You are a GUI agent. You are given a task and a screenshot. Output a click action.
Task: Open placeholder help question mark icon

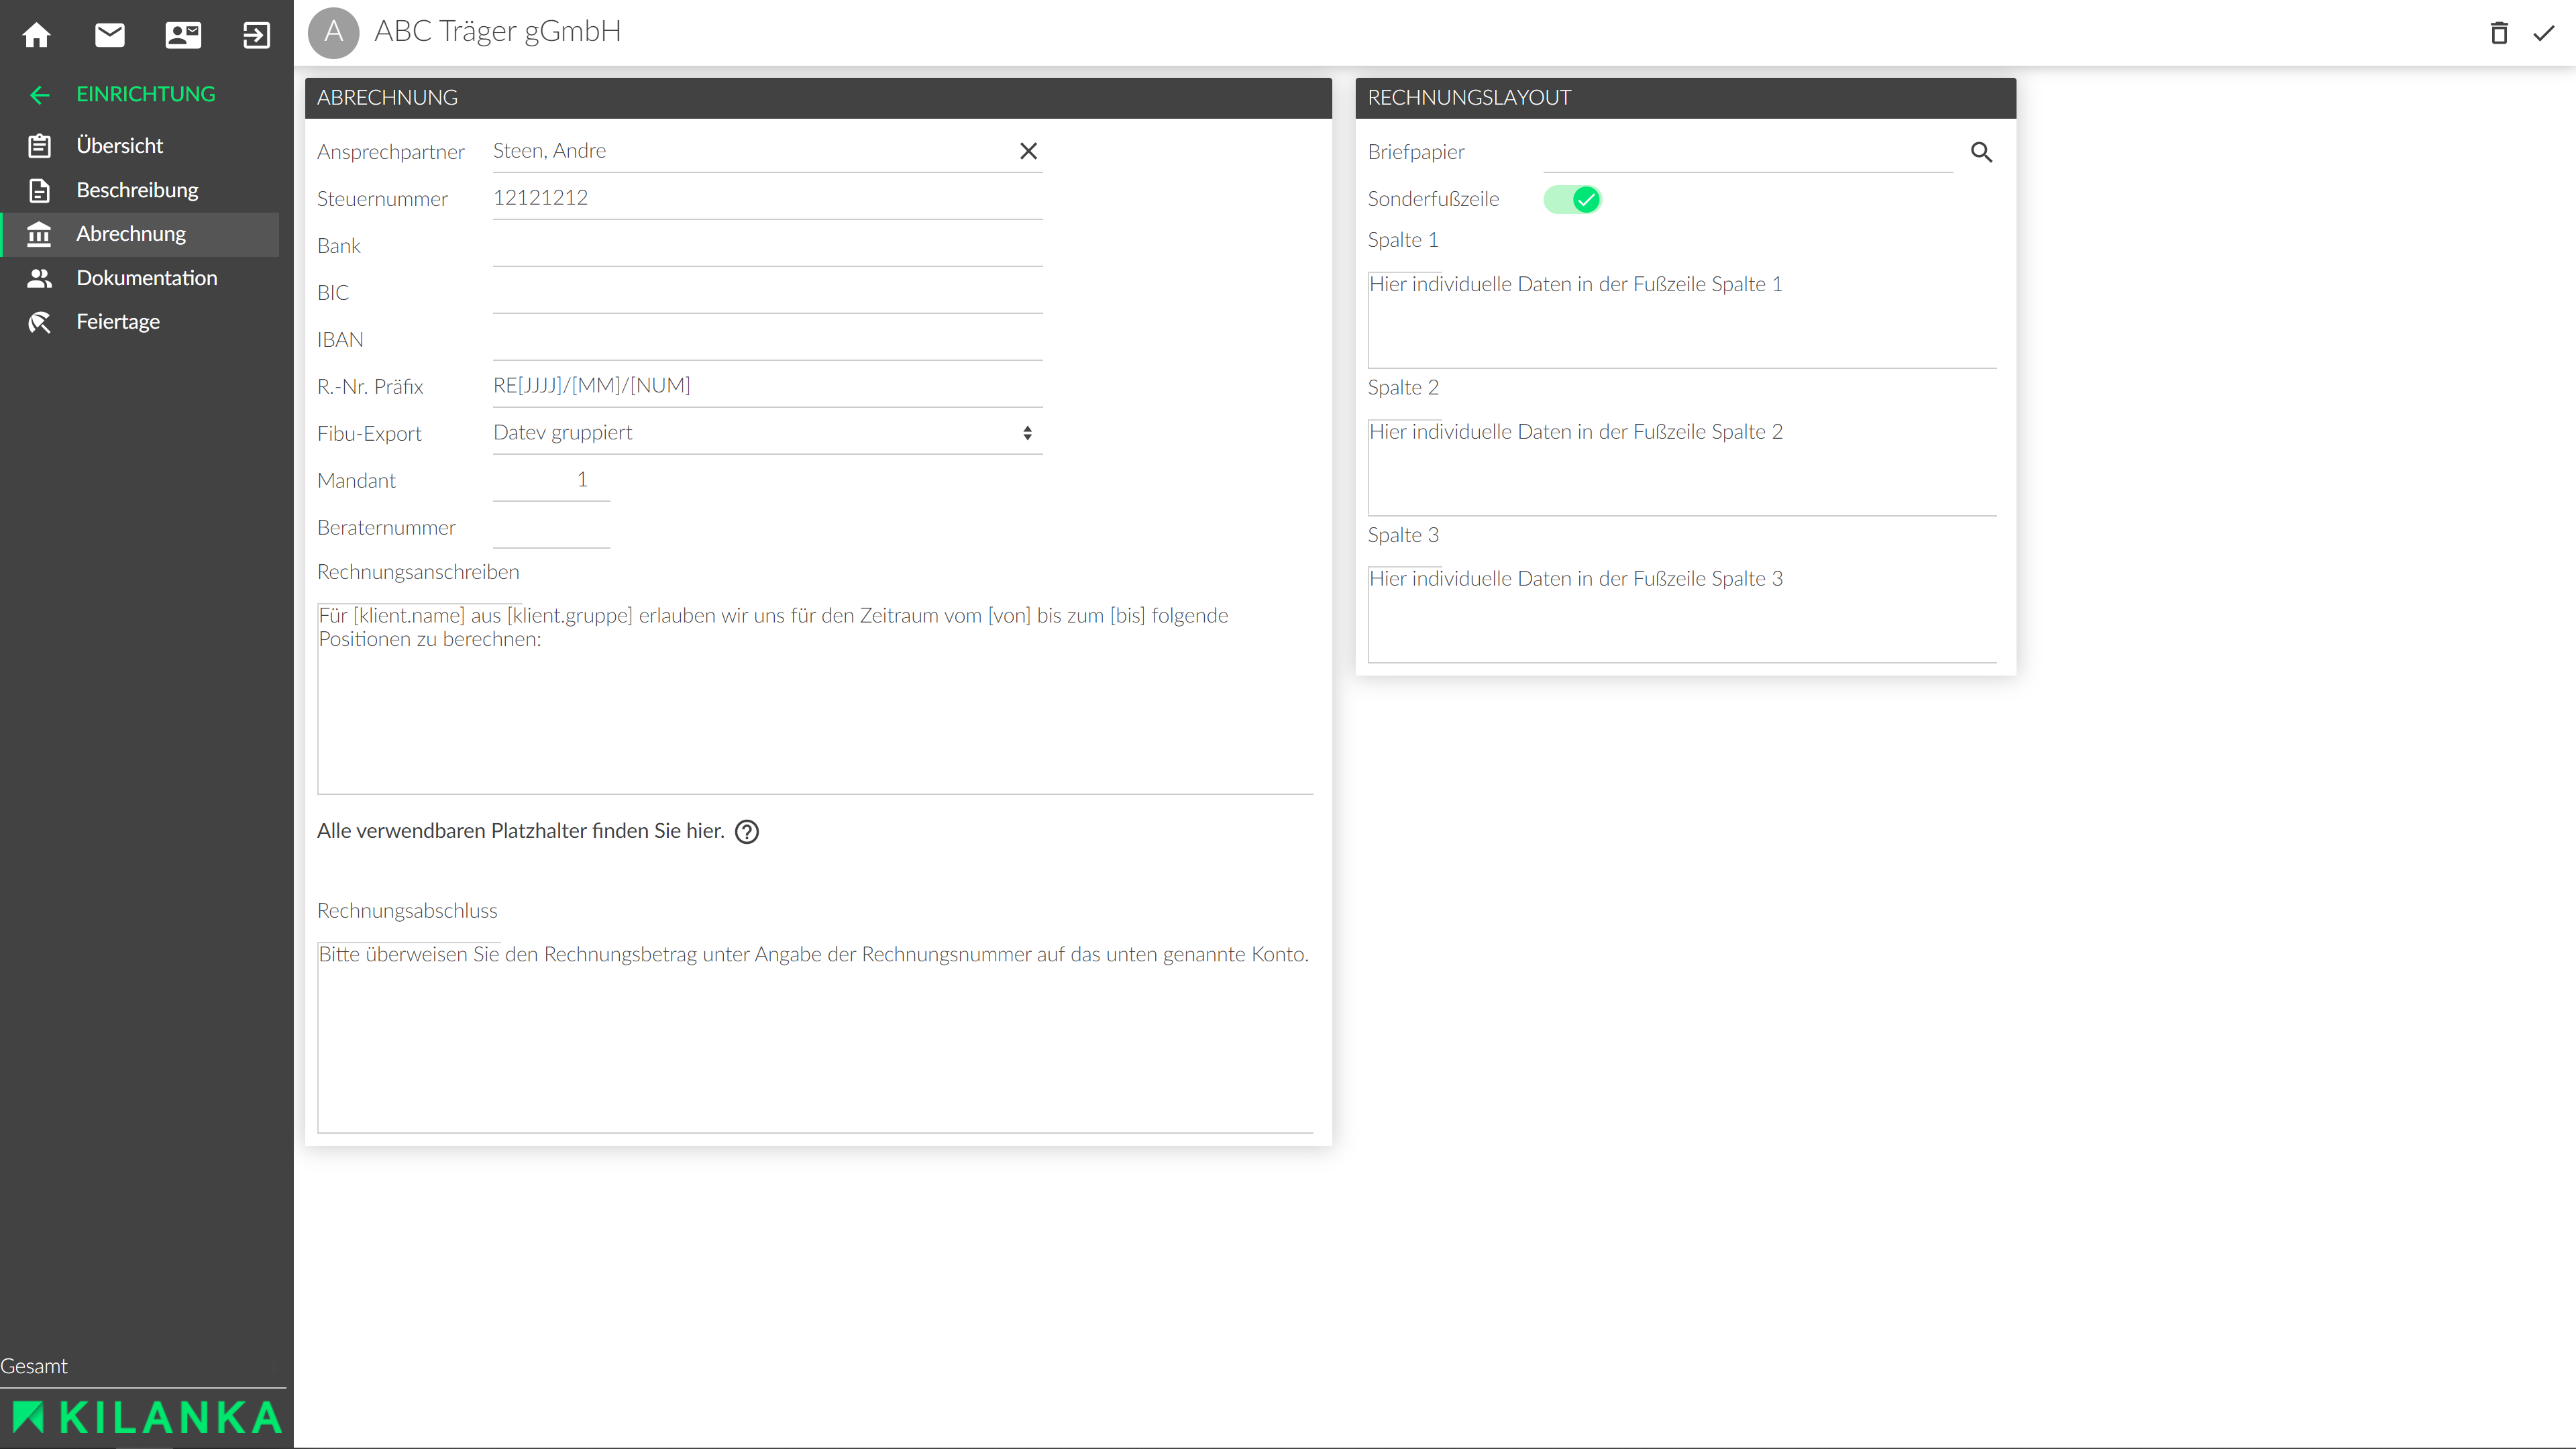tap(747, 832)
